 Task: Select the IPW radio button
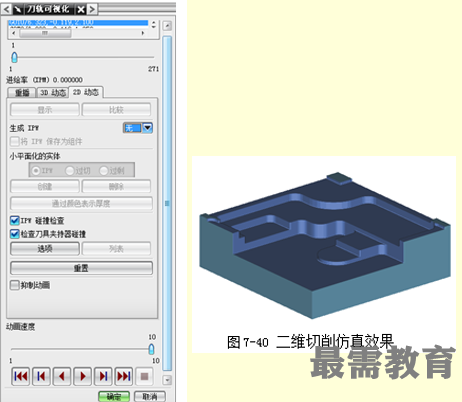point(35,171)
